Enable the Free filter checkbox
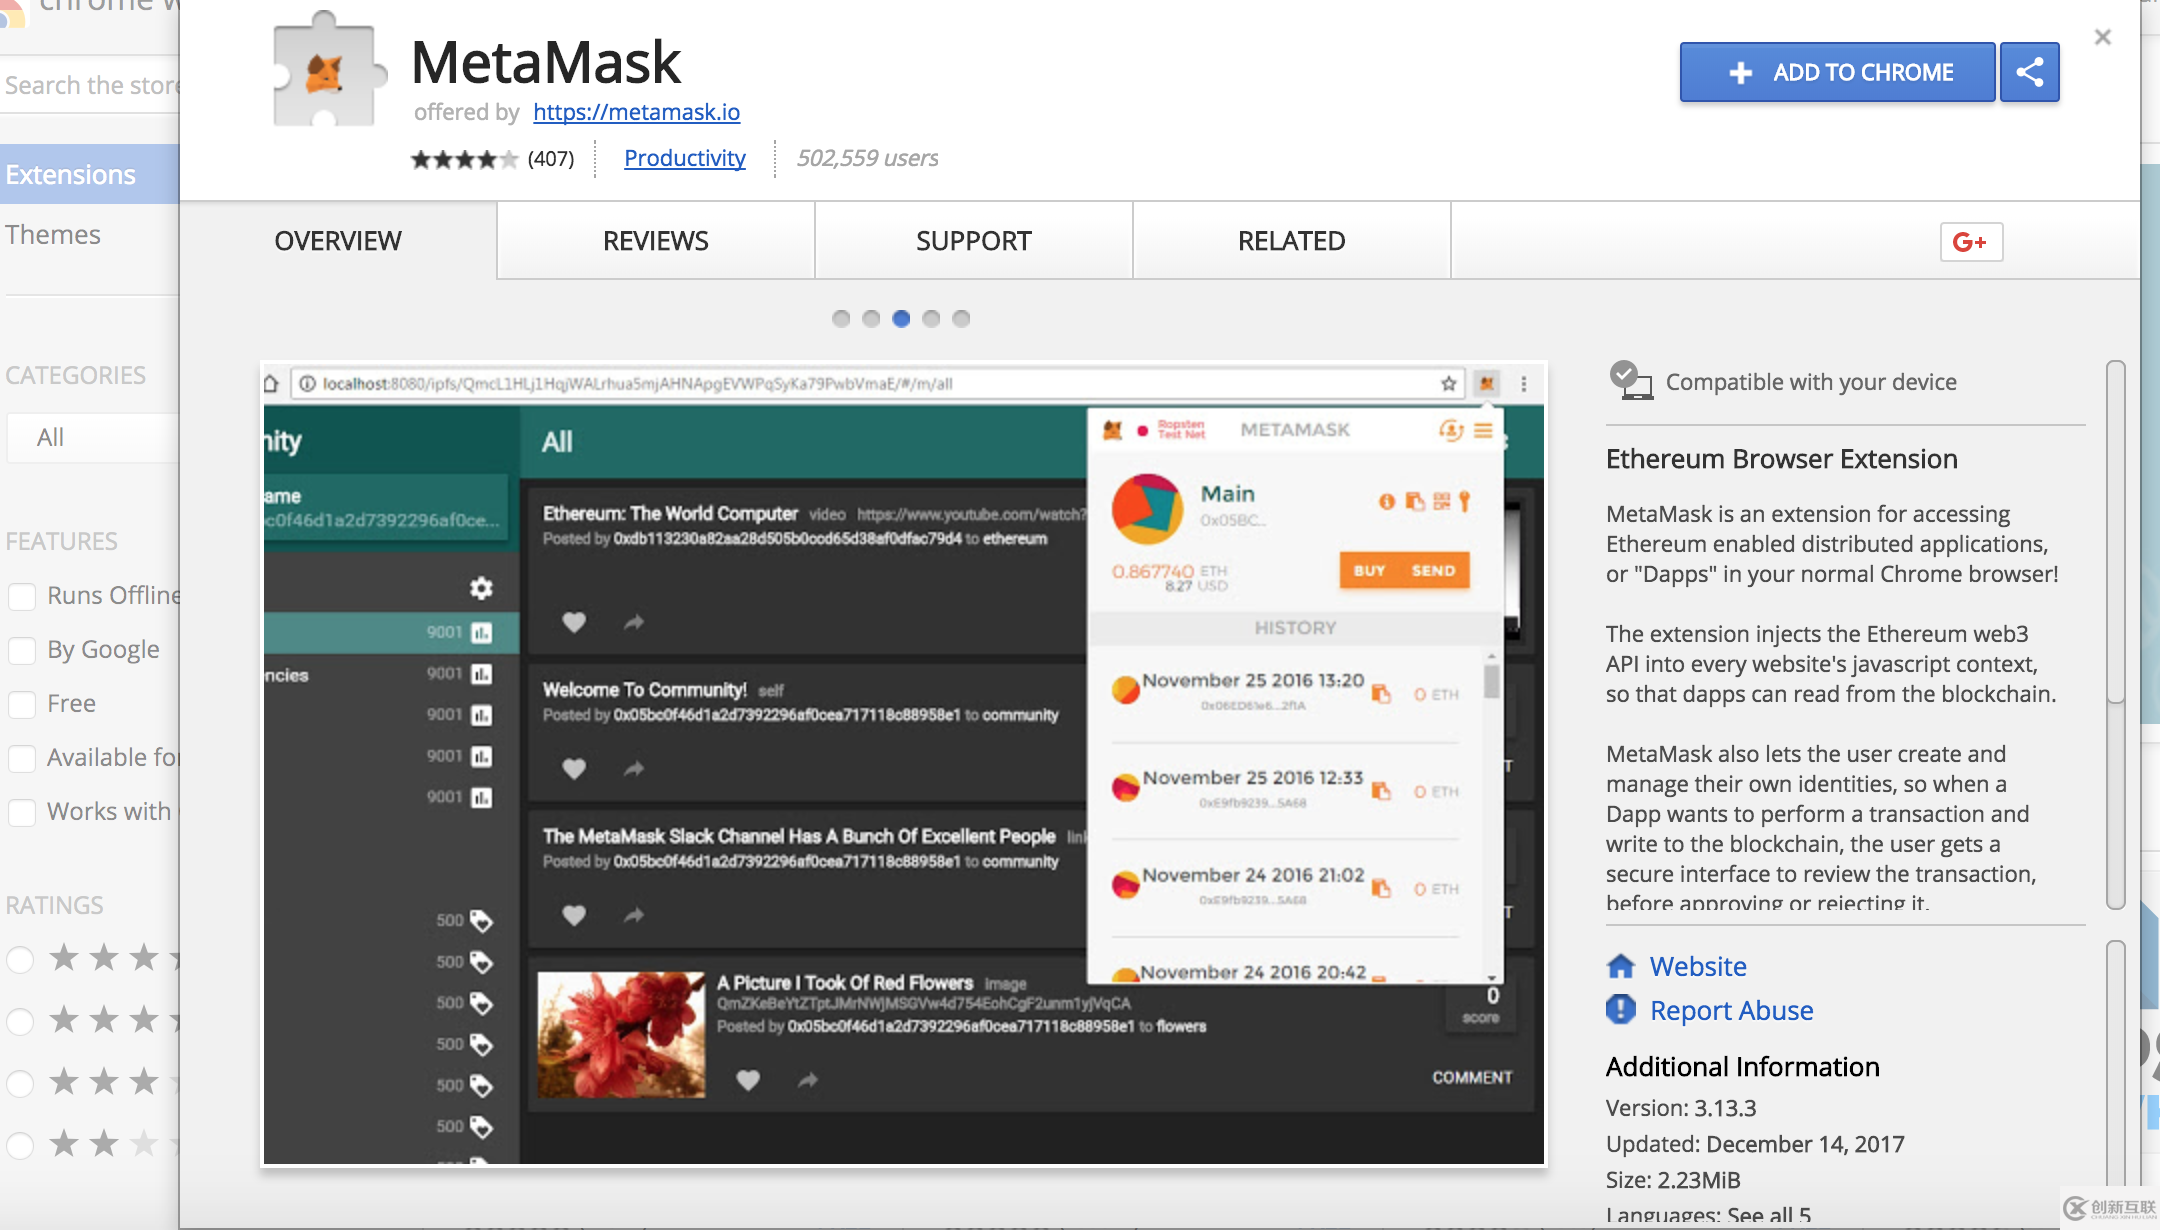The width and height of the screenshot is (2160, 1230). [22, 700]
